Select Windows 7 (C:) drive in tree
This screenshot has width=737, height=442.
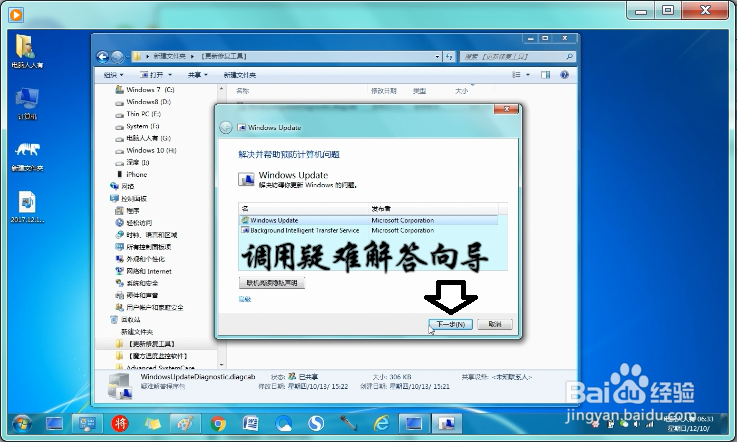145,89
